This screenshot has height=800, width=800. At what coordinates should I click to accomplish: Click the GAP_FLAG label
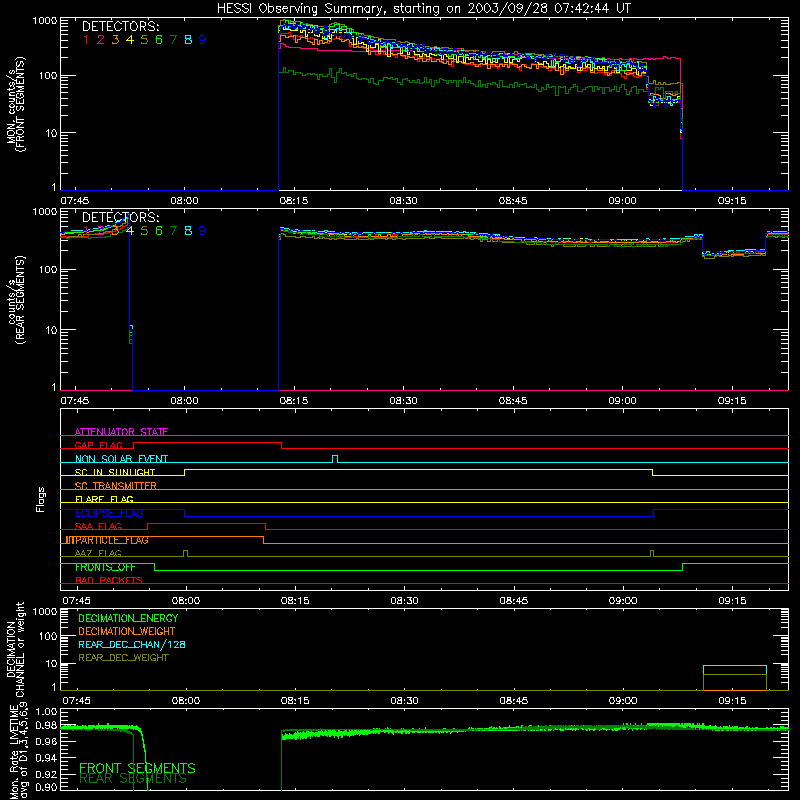point(98,445)
